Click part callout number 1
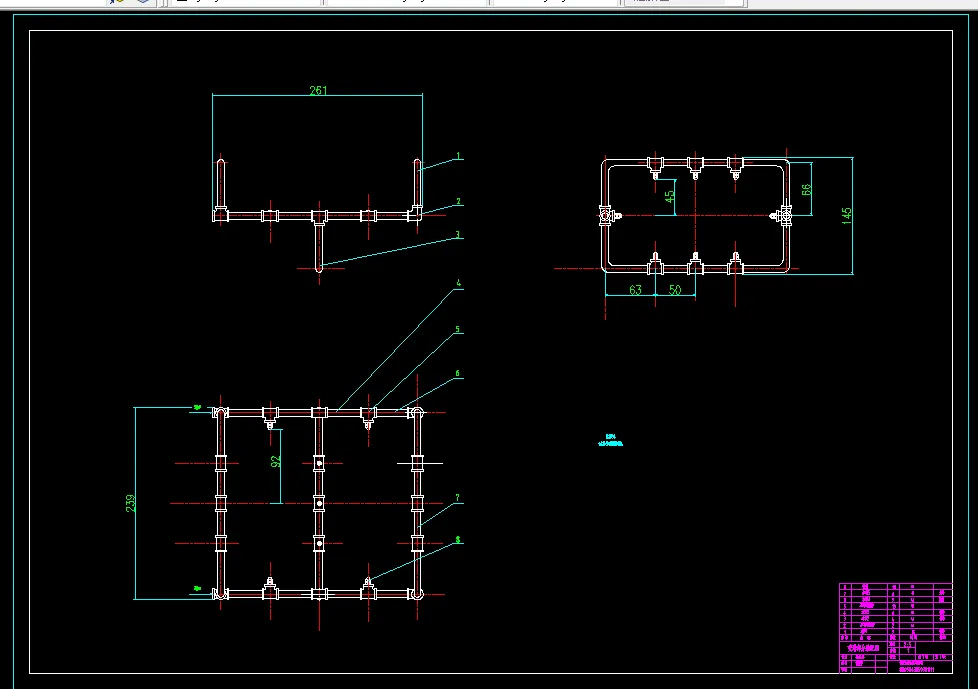This screenshot has height=689, width=978. tap(458, 156)
